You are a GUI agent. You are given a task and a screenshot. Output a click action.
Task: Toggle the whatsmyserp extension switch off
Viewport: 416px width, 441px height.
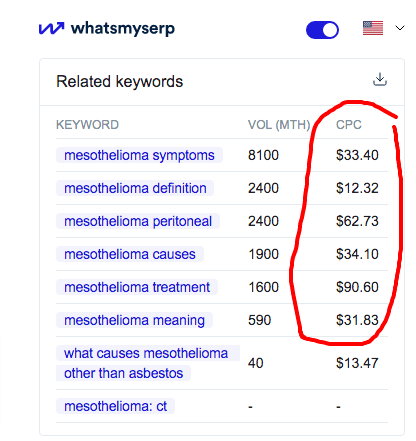click(x=322, y=30)
